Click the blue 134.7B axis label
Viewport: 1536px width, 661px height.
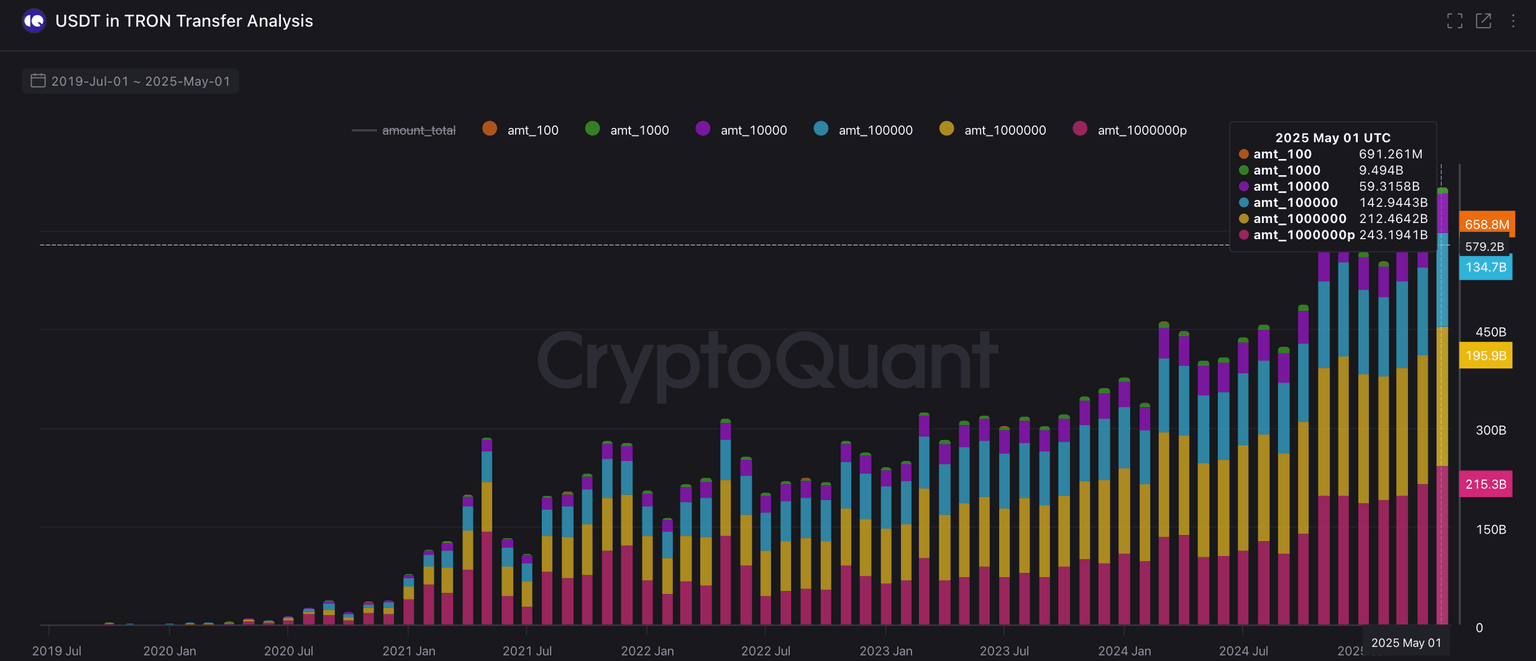pos(1485,267)
